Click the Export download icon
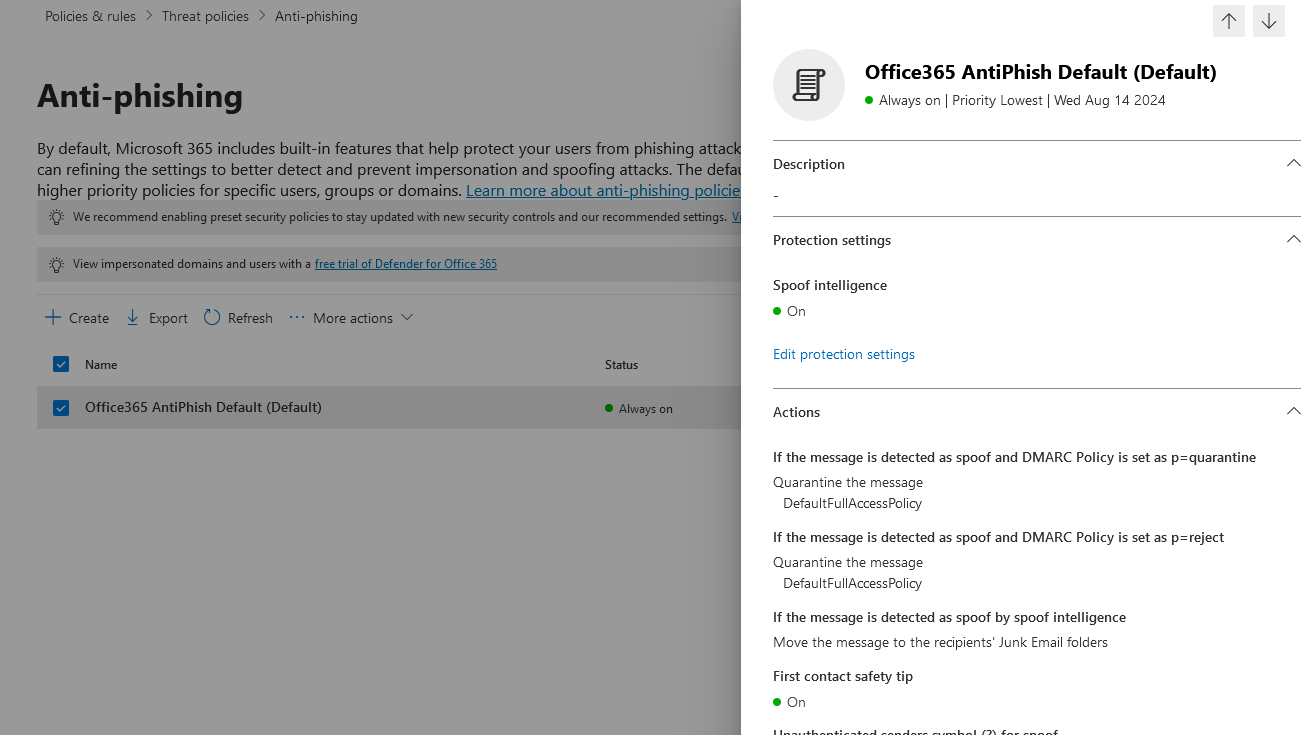Screen dimensions: 1302x735 click(x=133, y=318)
